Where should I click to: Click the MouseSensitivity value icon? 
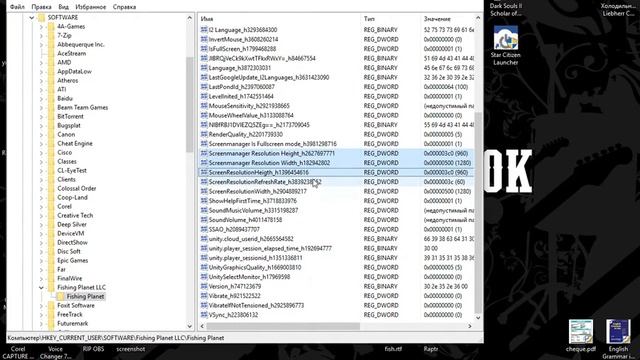tap(204, 106)
